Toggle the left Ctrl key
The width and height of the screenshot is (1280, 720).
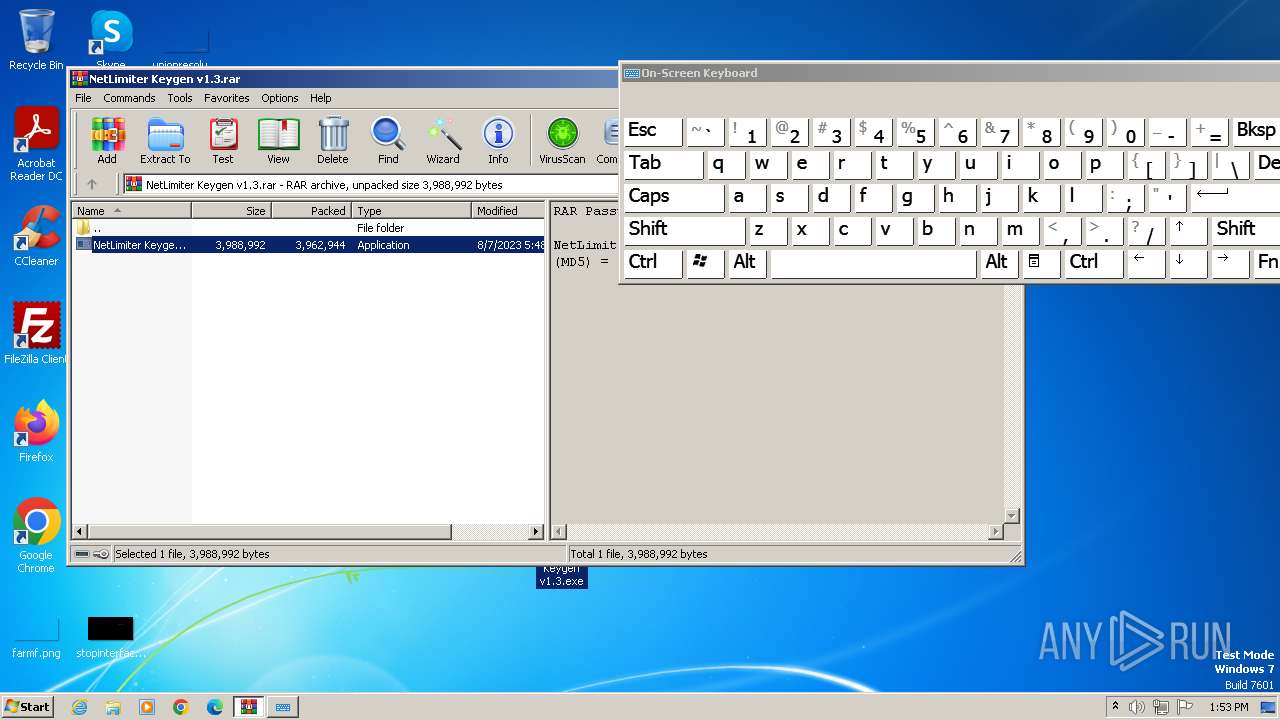pos(652,263)
